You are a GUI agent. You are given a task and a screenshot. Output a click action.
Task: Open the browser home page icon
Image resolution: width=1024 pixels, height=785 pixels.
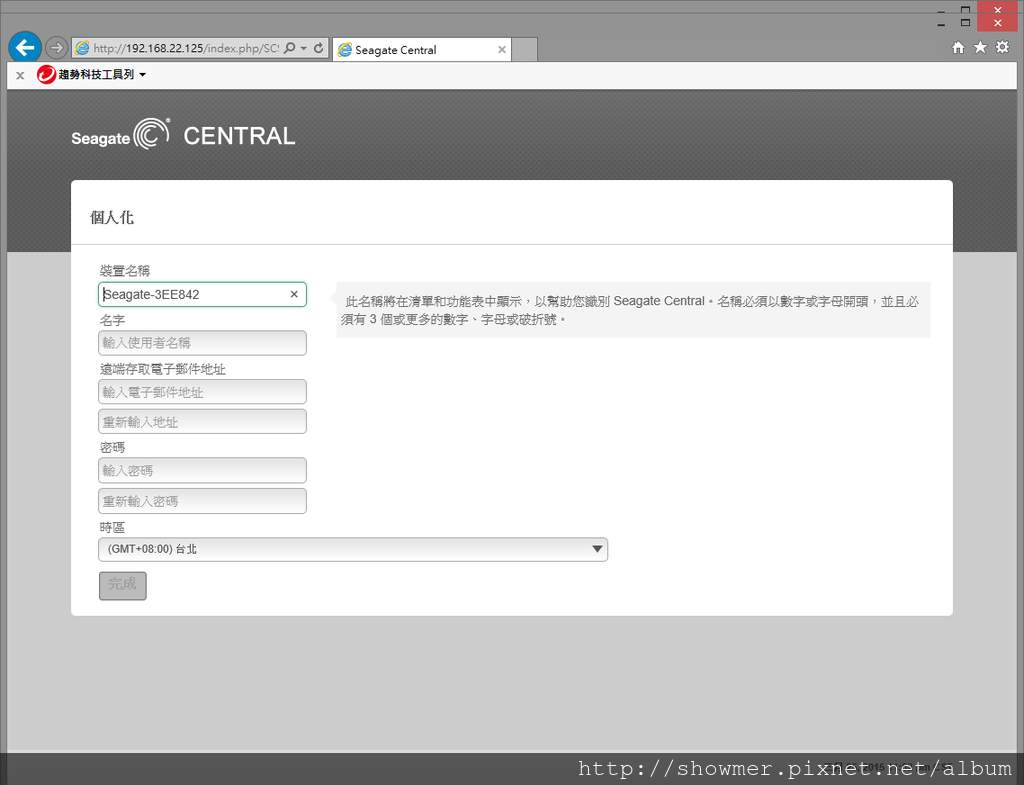[958, 48]
